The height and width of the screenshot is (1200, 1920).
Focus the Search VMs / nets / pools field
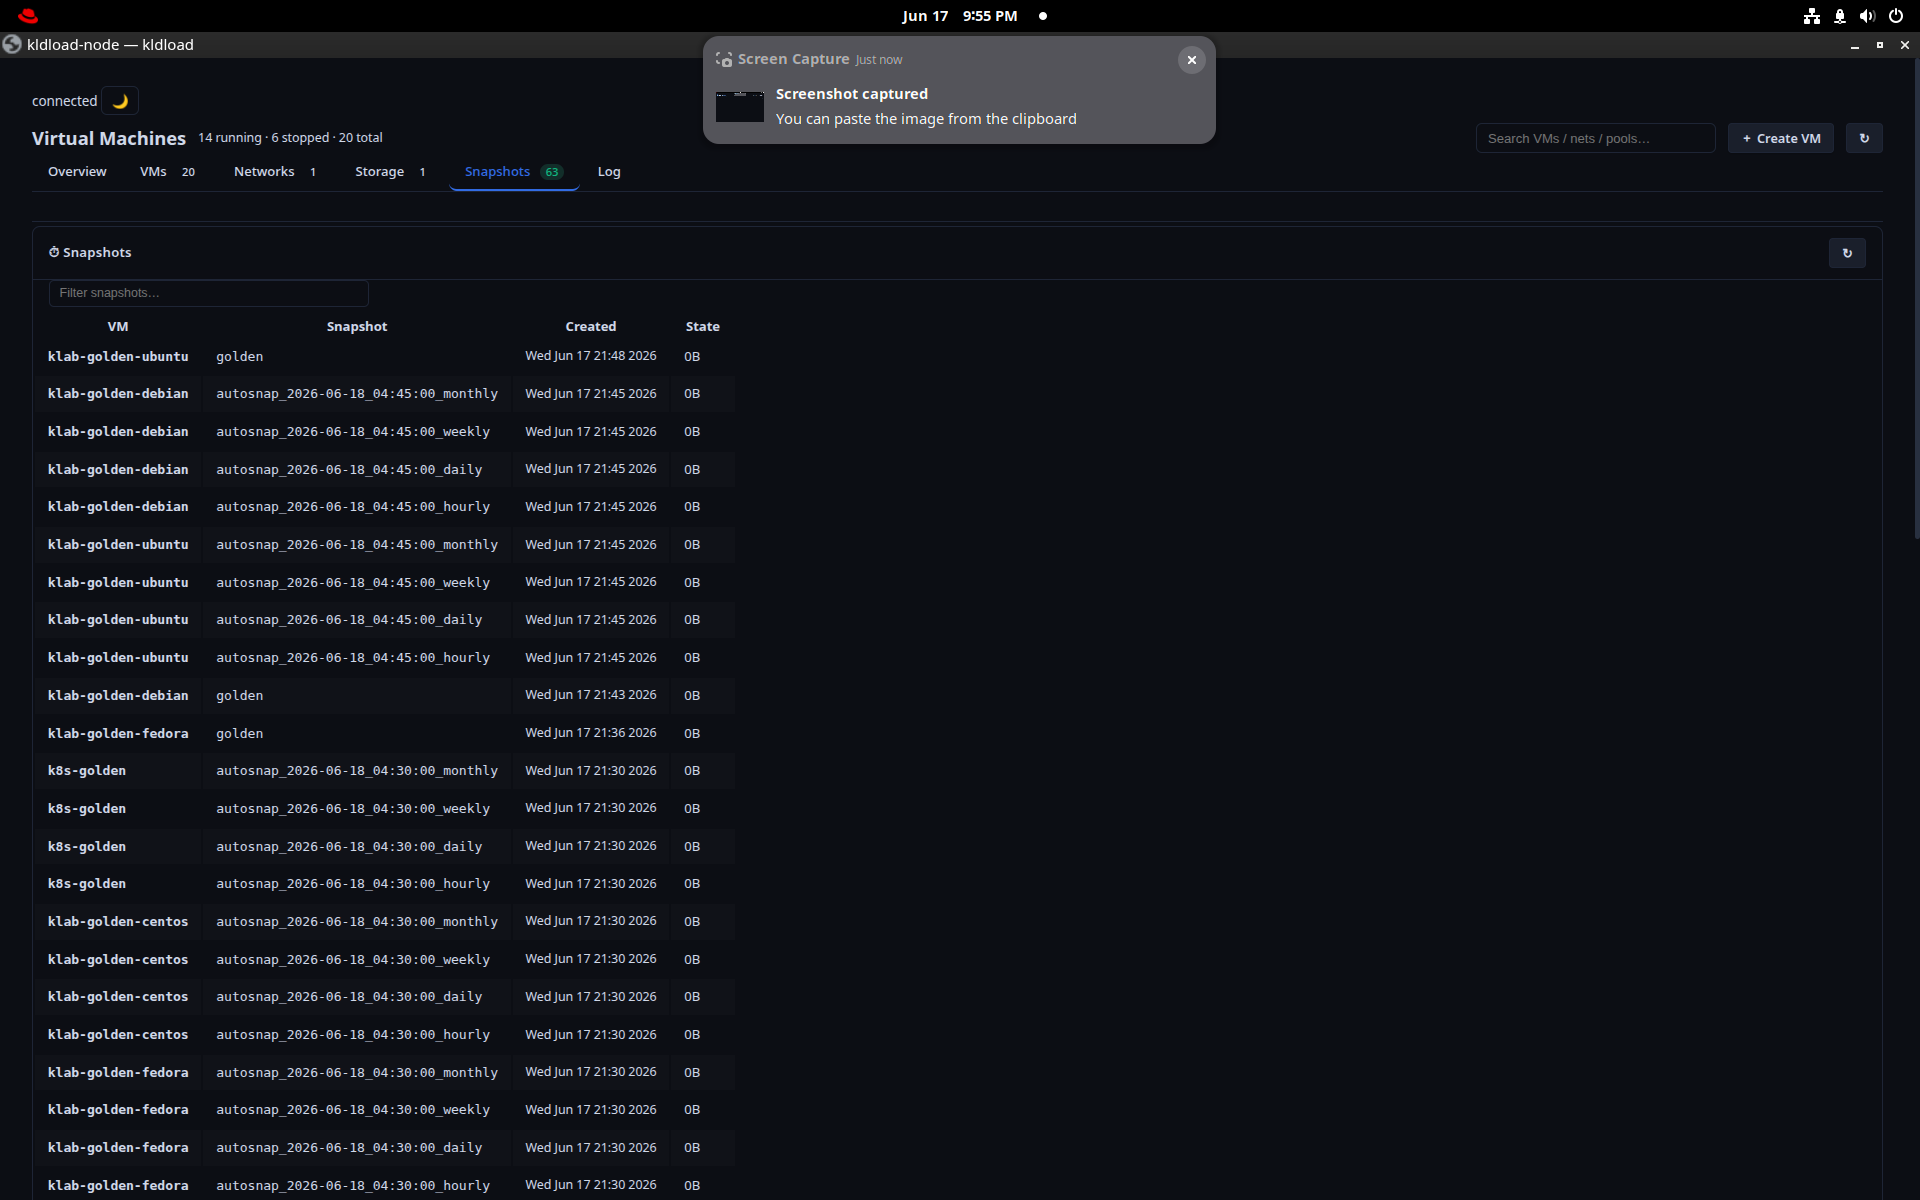click(x=1595, y=138)
